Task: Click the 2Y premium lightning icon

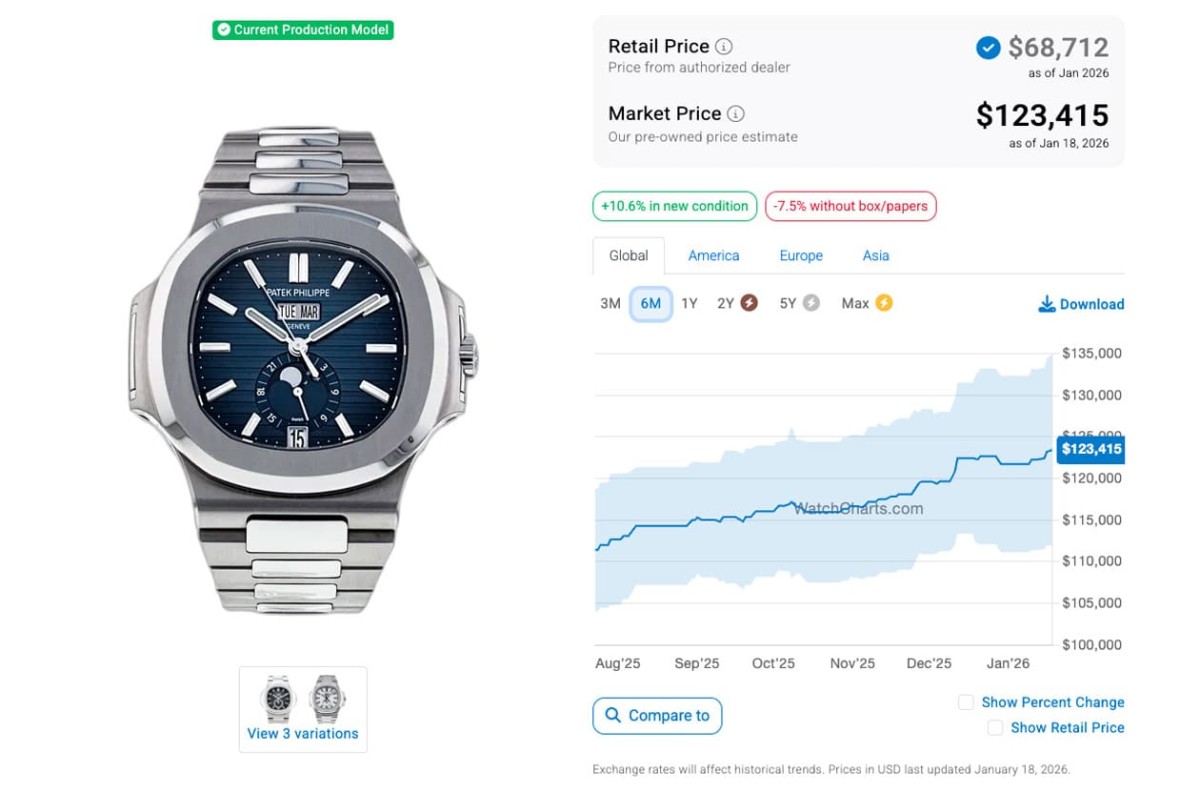Action: click(x=748, y=303)
